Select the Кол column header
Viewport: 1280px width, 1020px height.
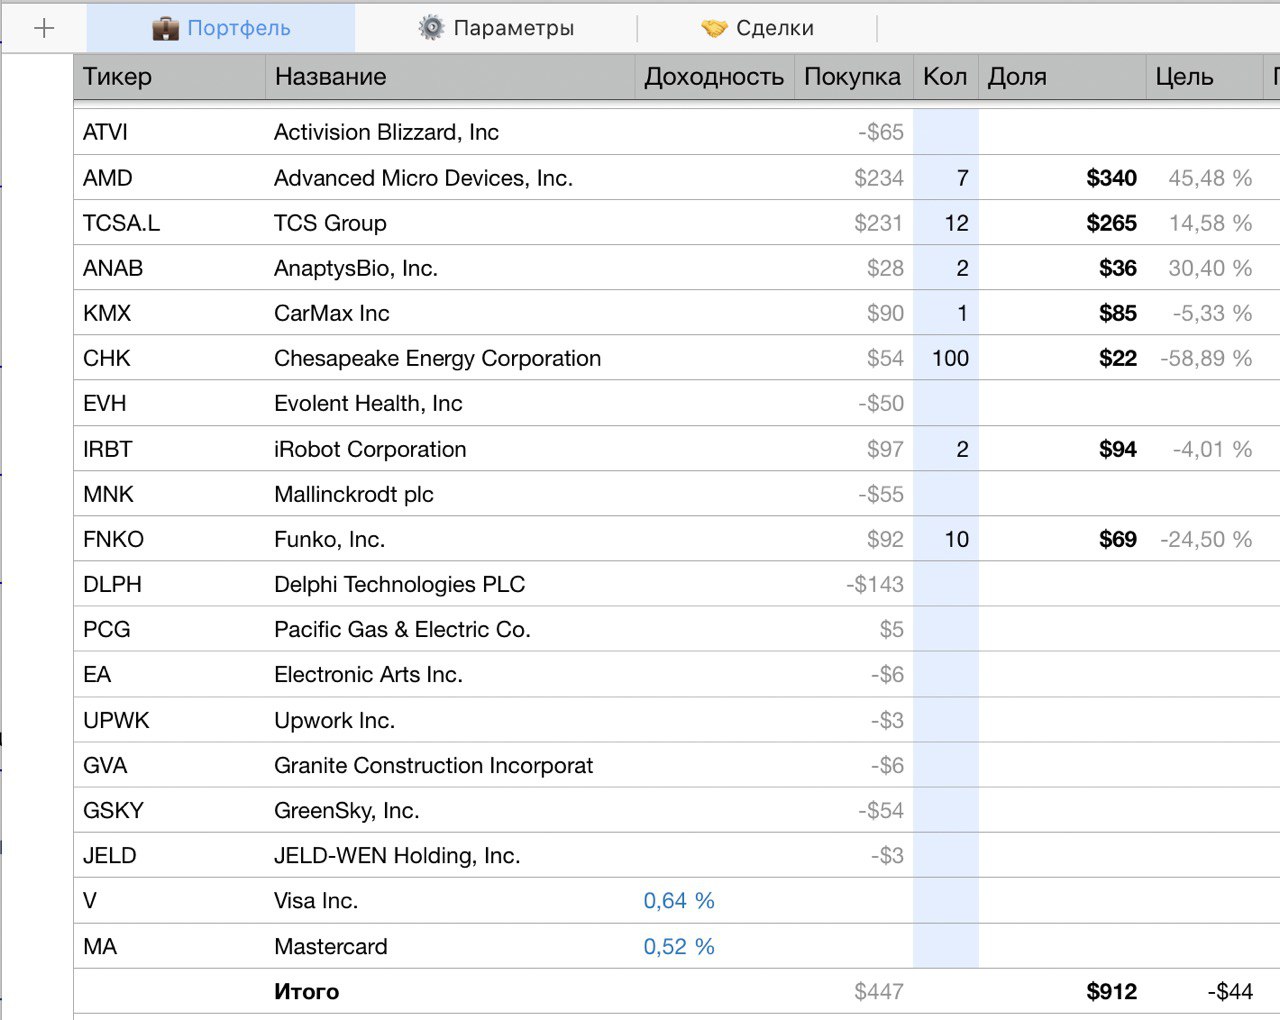945,77
